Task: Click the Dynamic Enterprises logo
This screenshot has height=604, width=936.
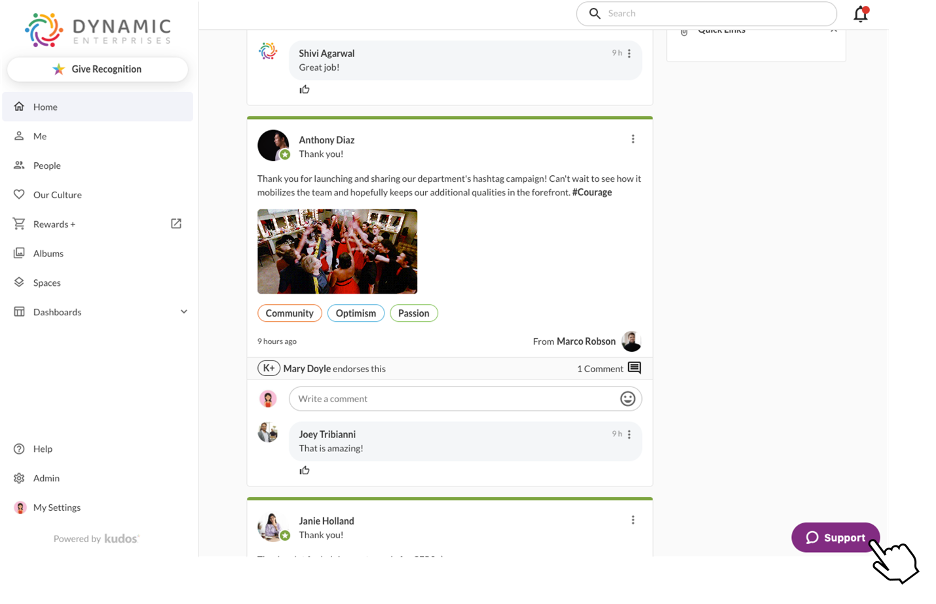Action: [x=98, y=30]
